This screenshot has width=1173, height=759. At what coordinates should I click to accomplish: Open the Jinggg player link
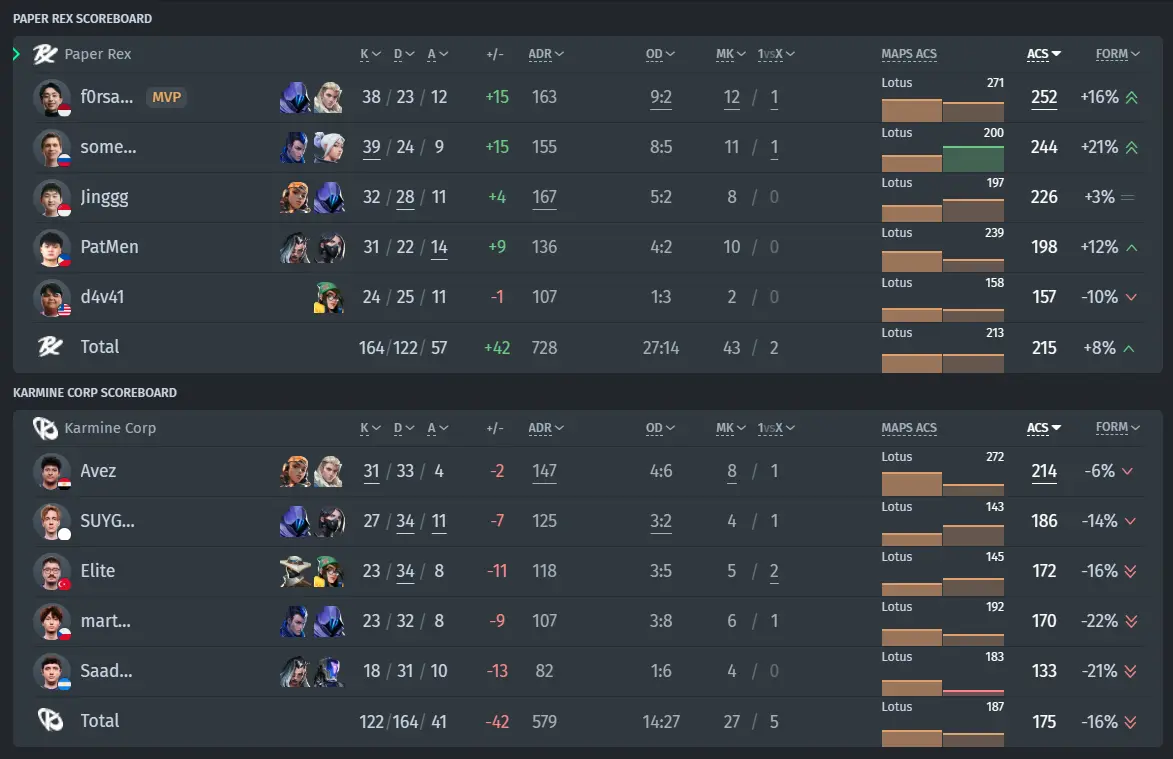(104, 197)
